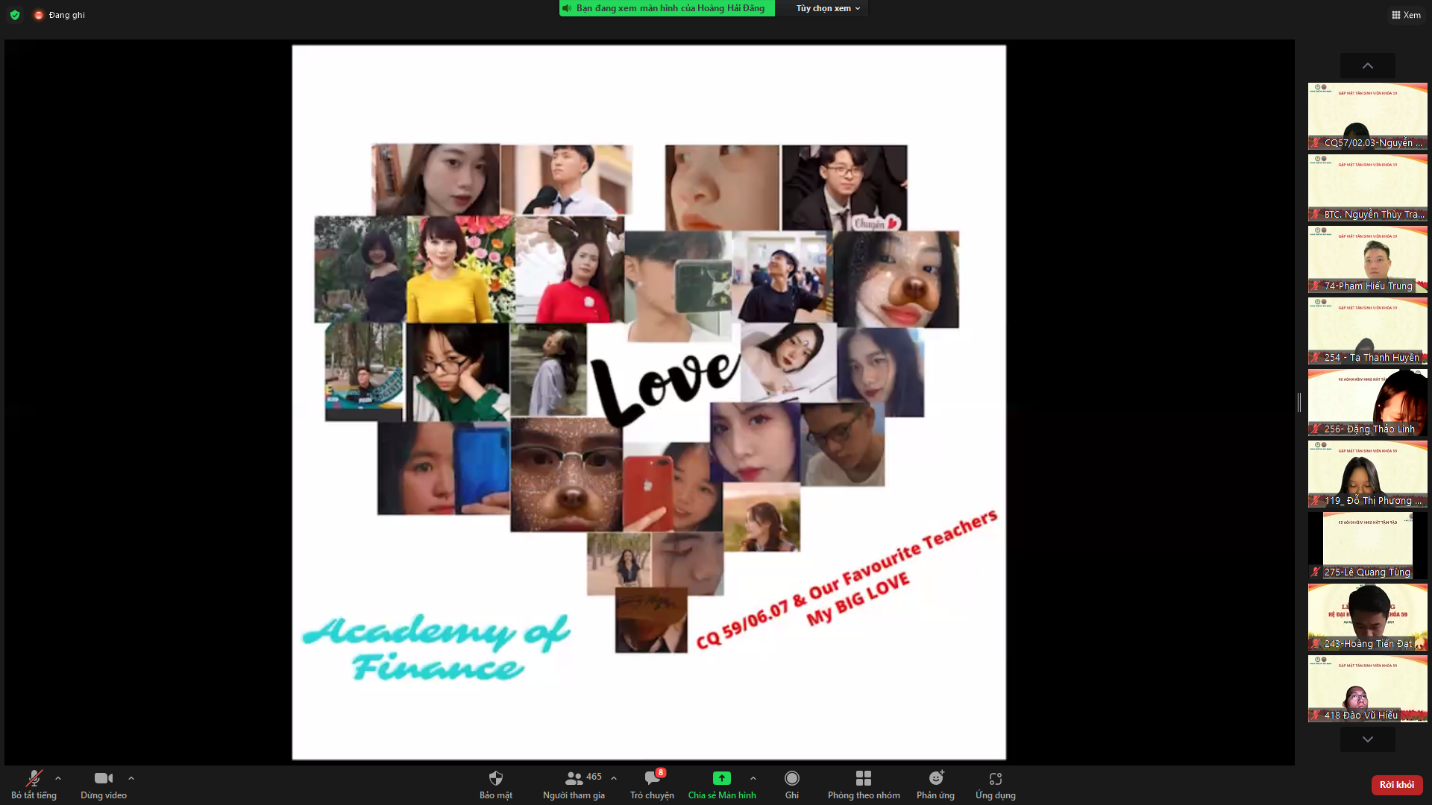The image size is (1432, 805).
Task: Open the Bảo mật security shield icon
Action: pyautogui.click(x=495, y=779)
